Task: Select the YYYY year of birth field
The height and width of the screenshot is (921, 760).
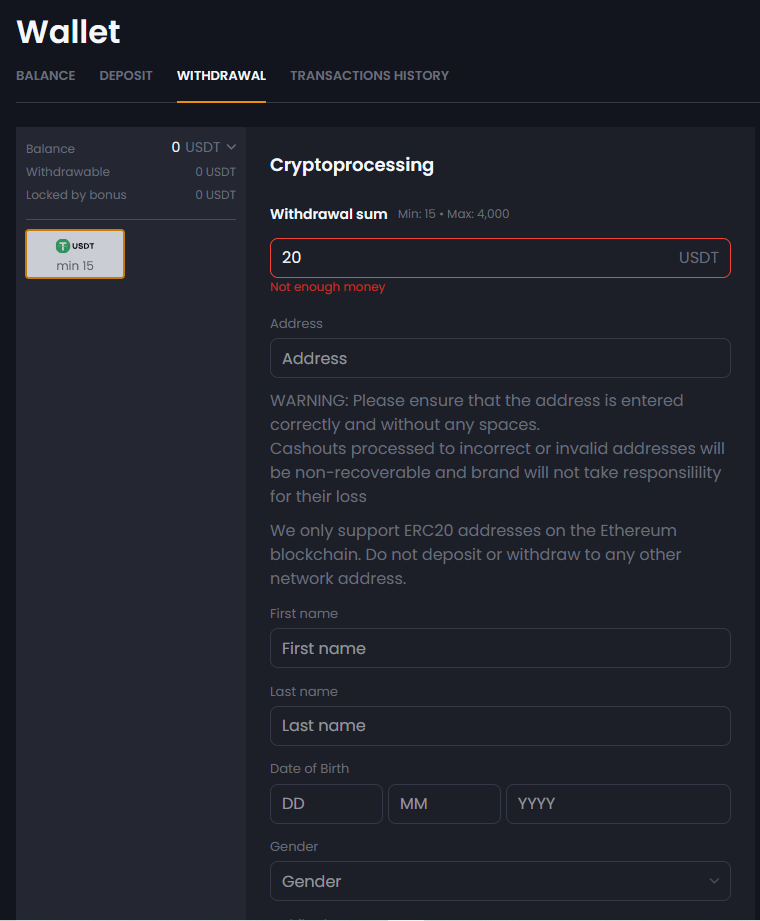Action: tap(618, 804)
